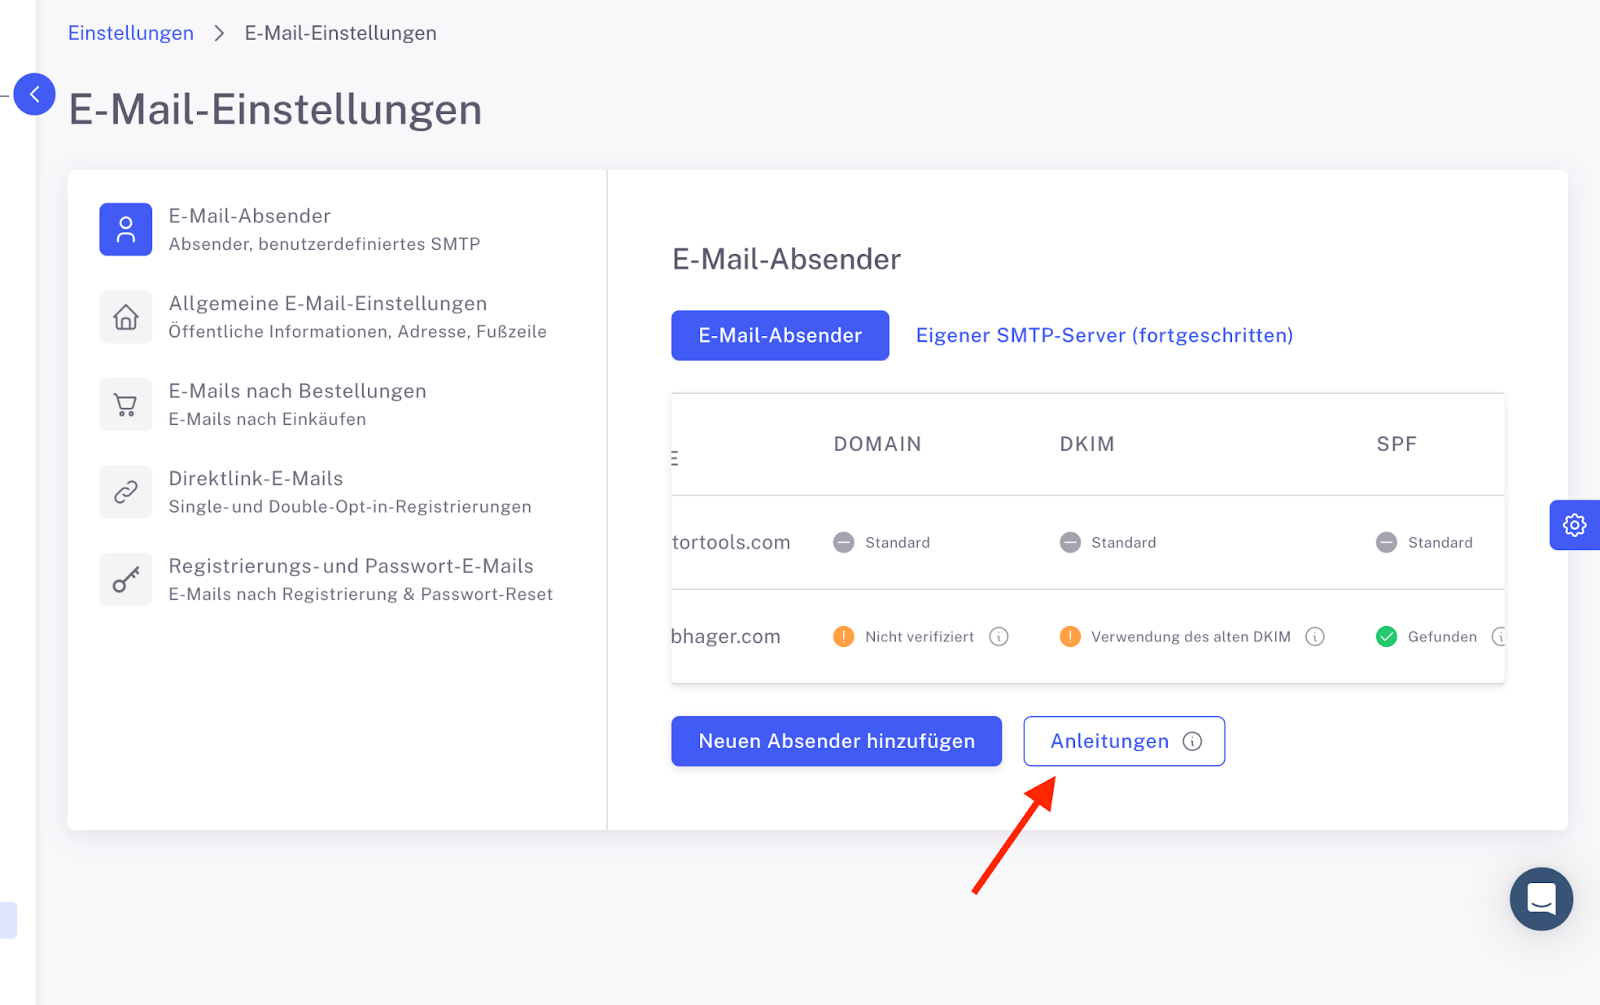
Task: Click the orange Nicht verifiziert warning badge
Action: 844,637
